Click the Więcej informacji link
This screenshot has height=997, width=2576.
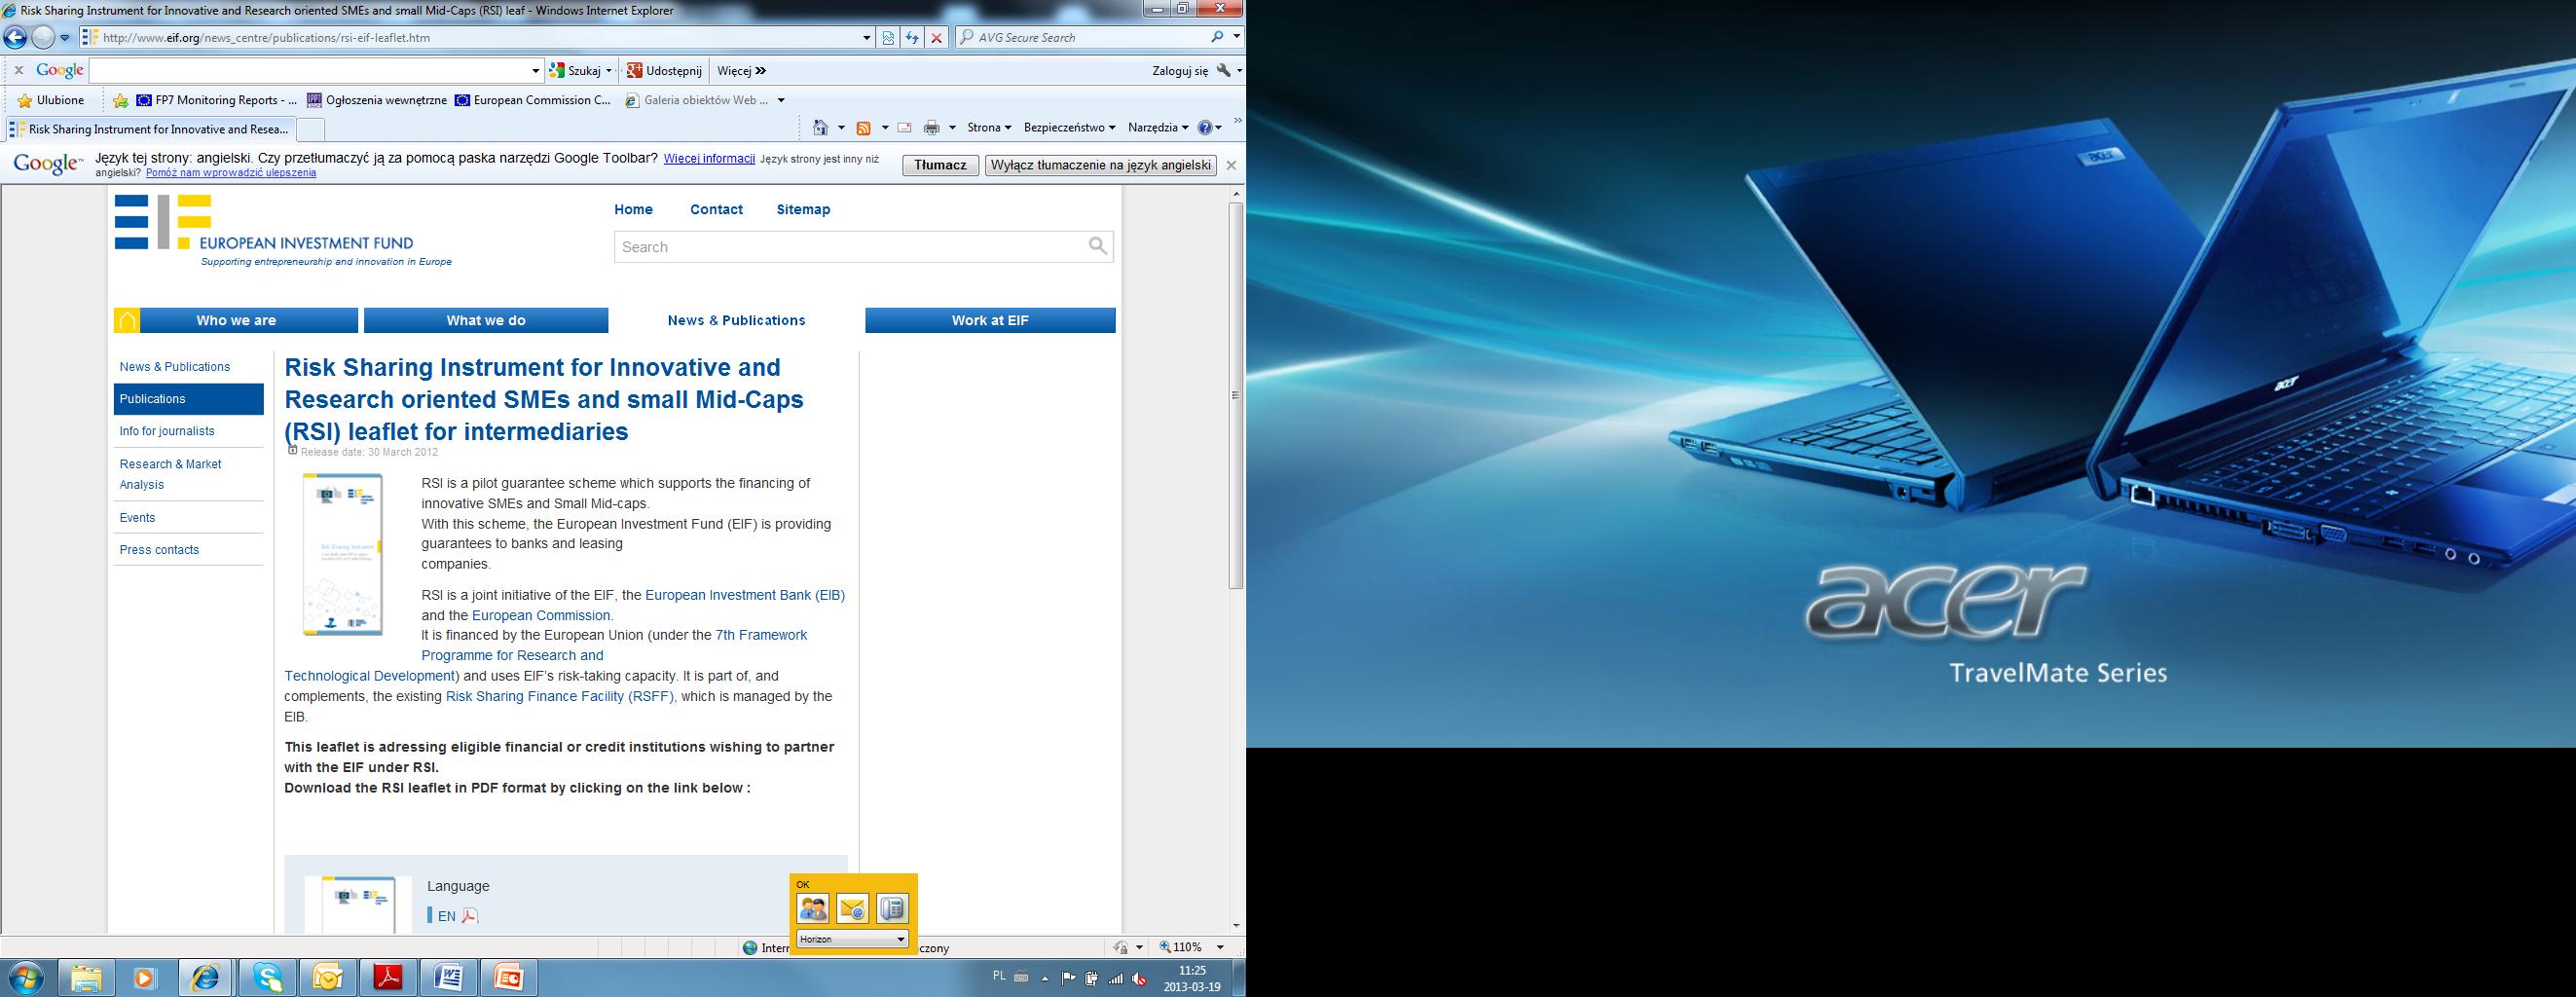pos(709,158)
